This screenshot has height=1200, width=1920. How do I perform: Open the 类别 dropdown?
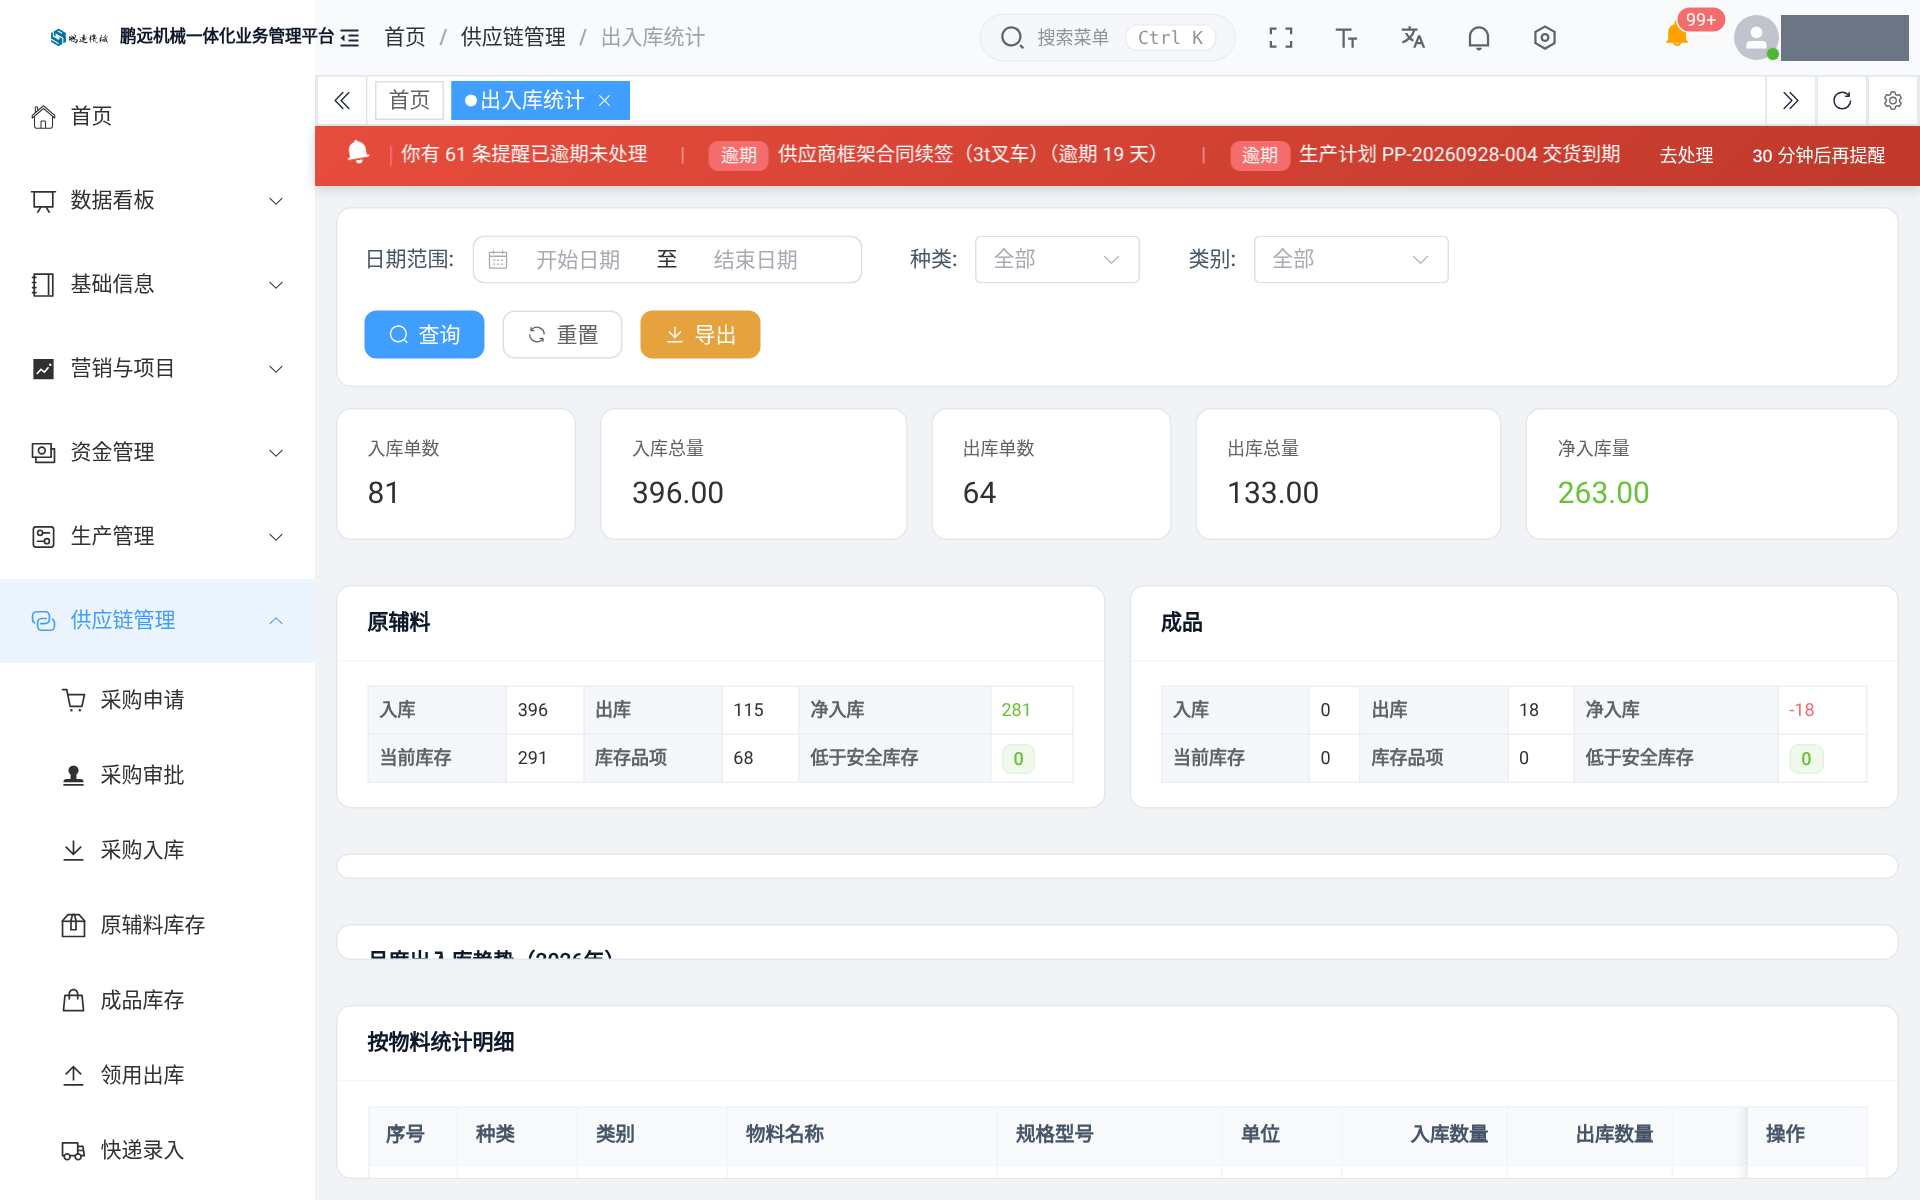click(x=1351, y=260)
